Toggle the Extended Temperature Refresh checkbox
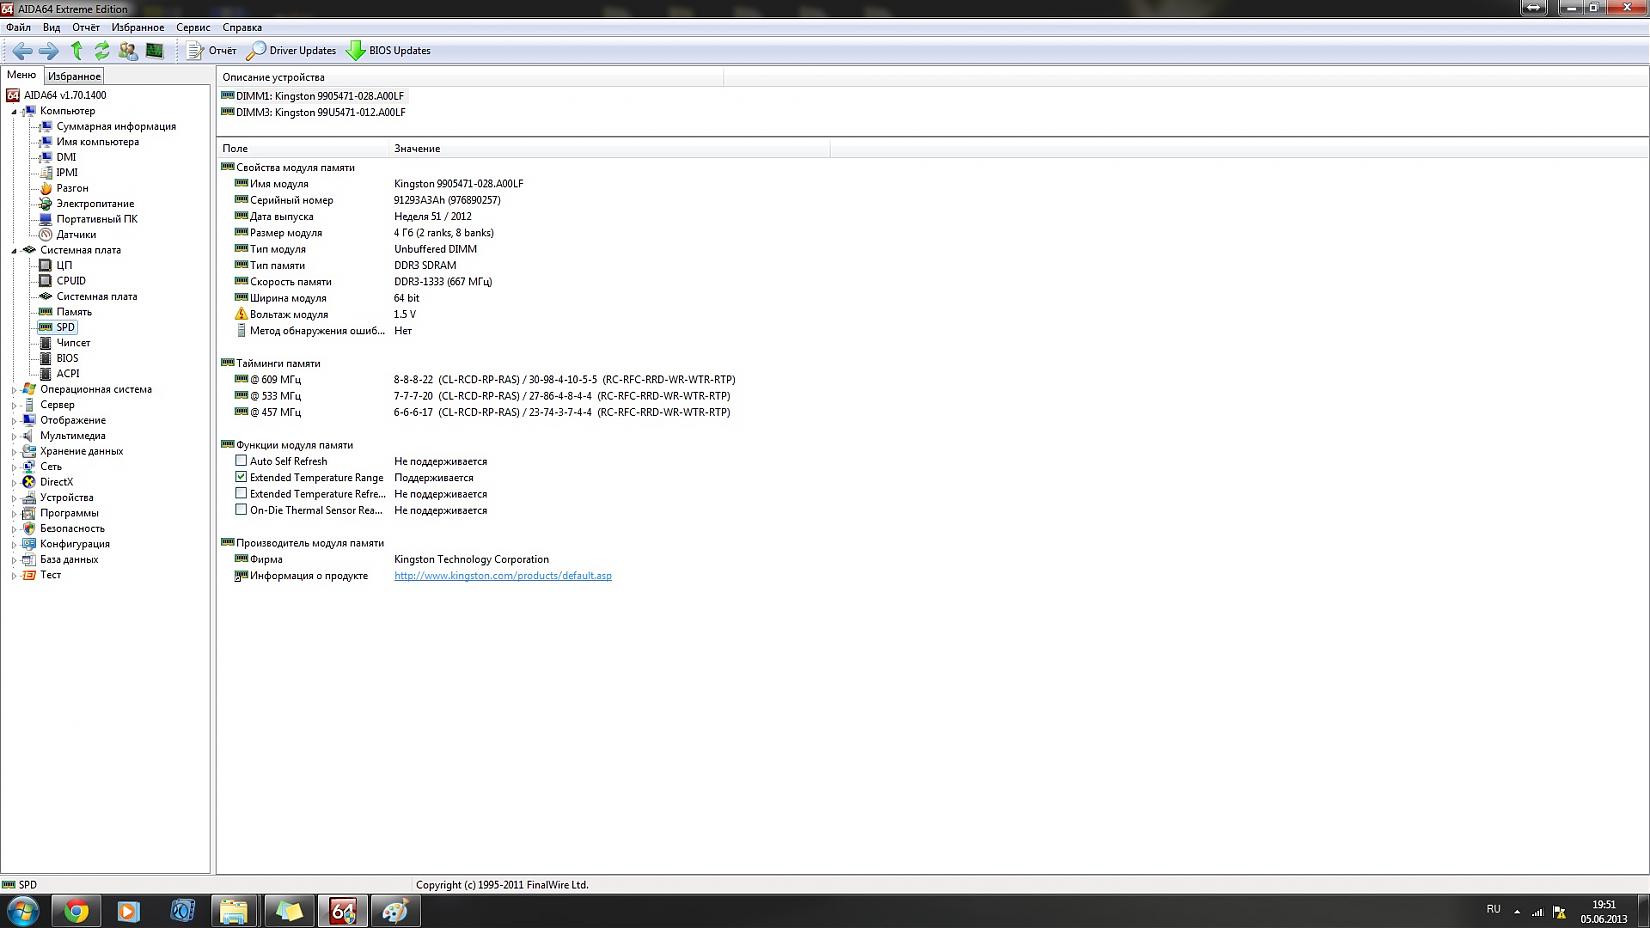The height and width of the screenshot is (928, 1650). pos(241,493)
